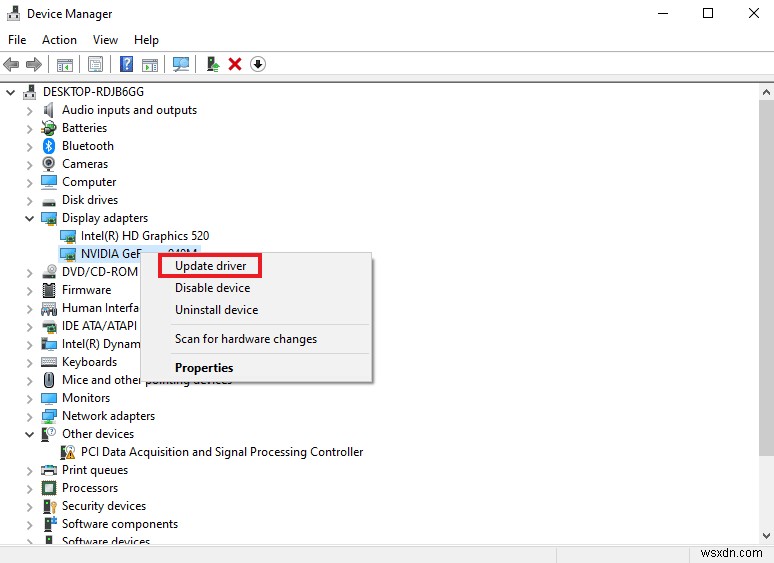Collapse the Other devices category
The image size is (774, 563).
coord(30,434)
